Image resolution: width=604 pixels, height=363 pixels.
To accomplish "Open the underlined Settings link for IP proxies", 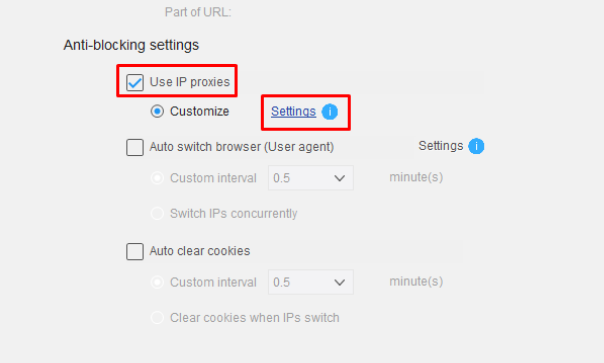I will [x=294, y=112].
